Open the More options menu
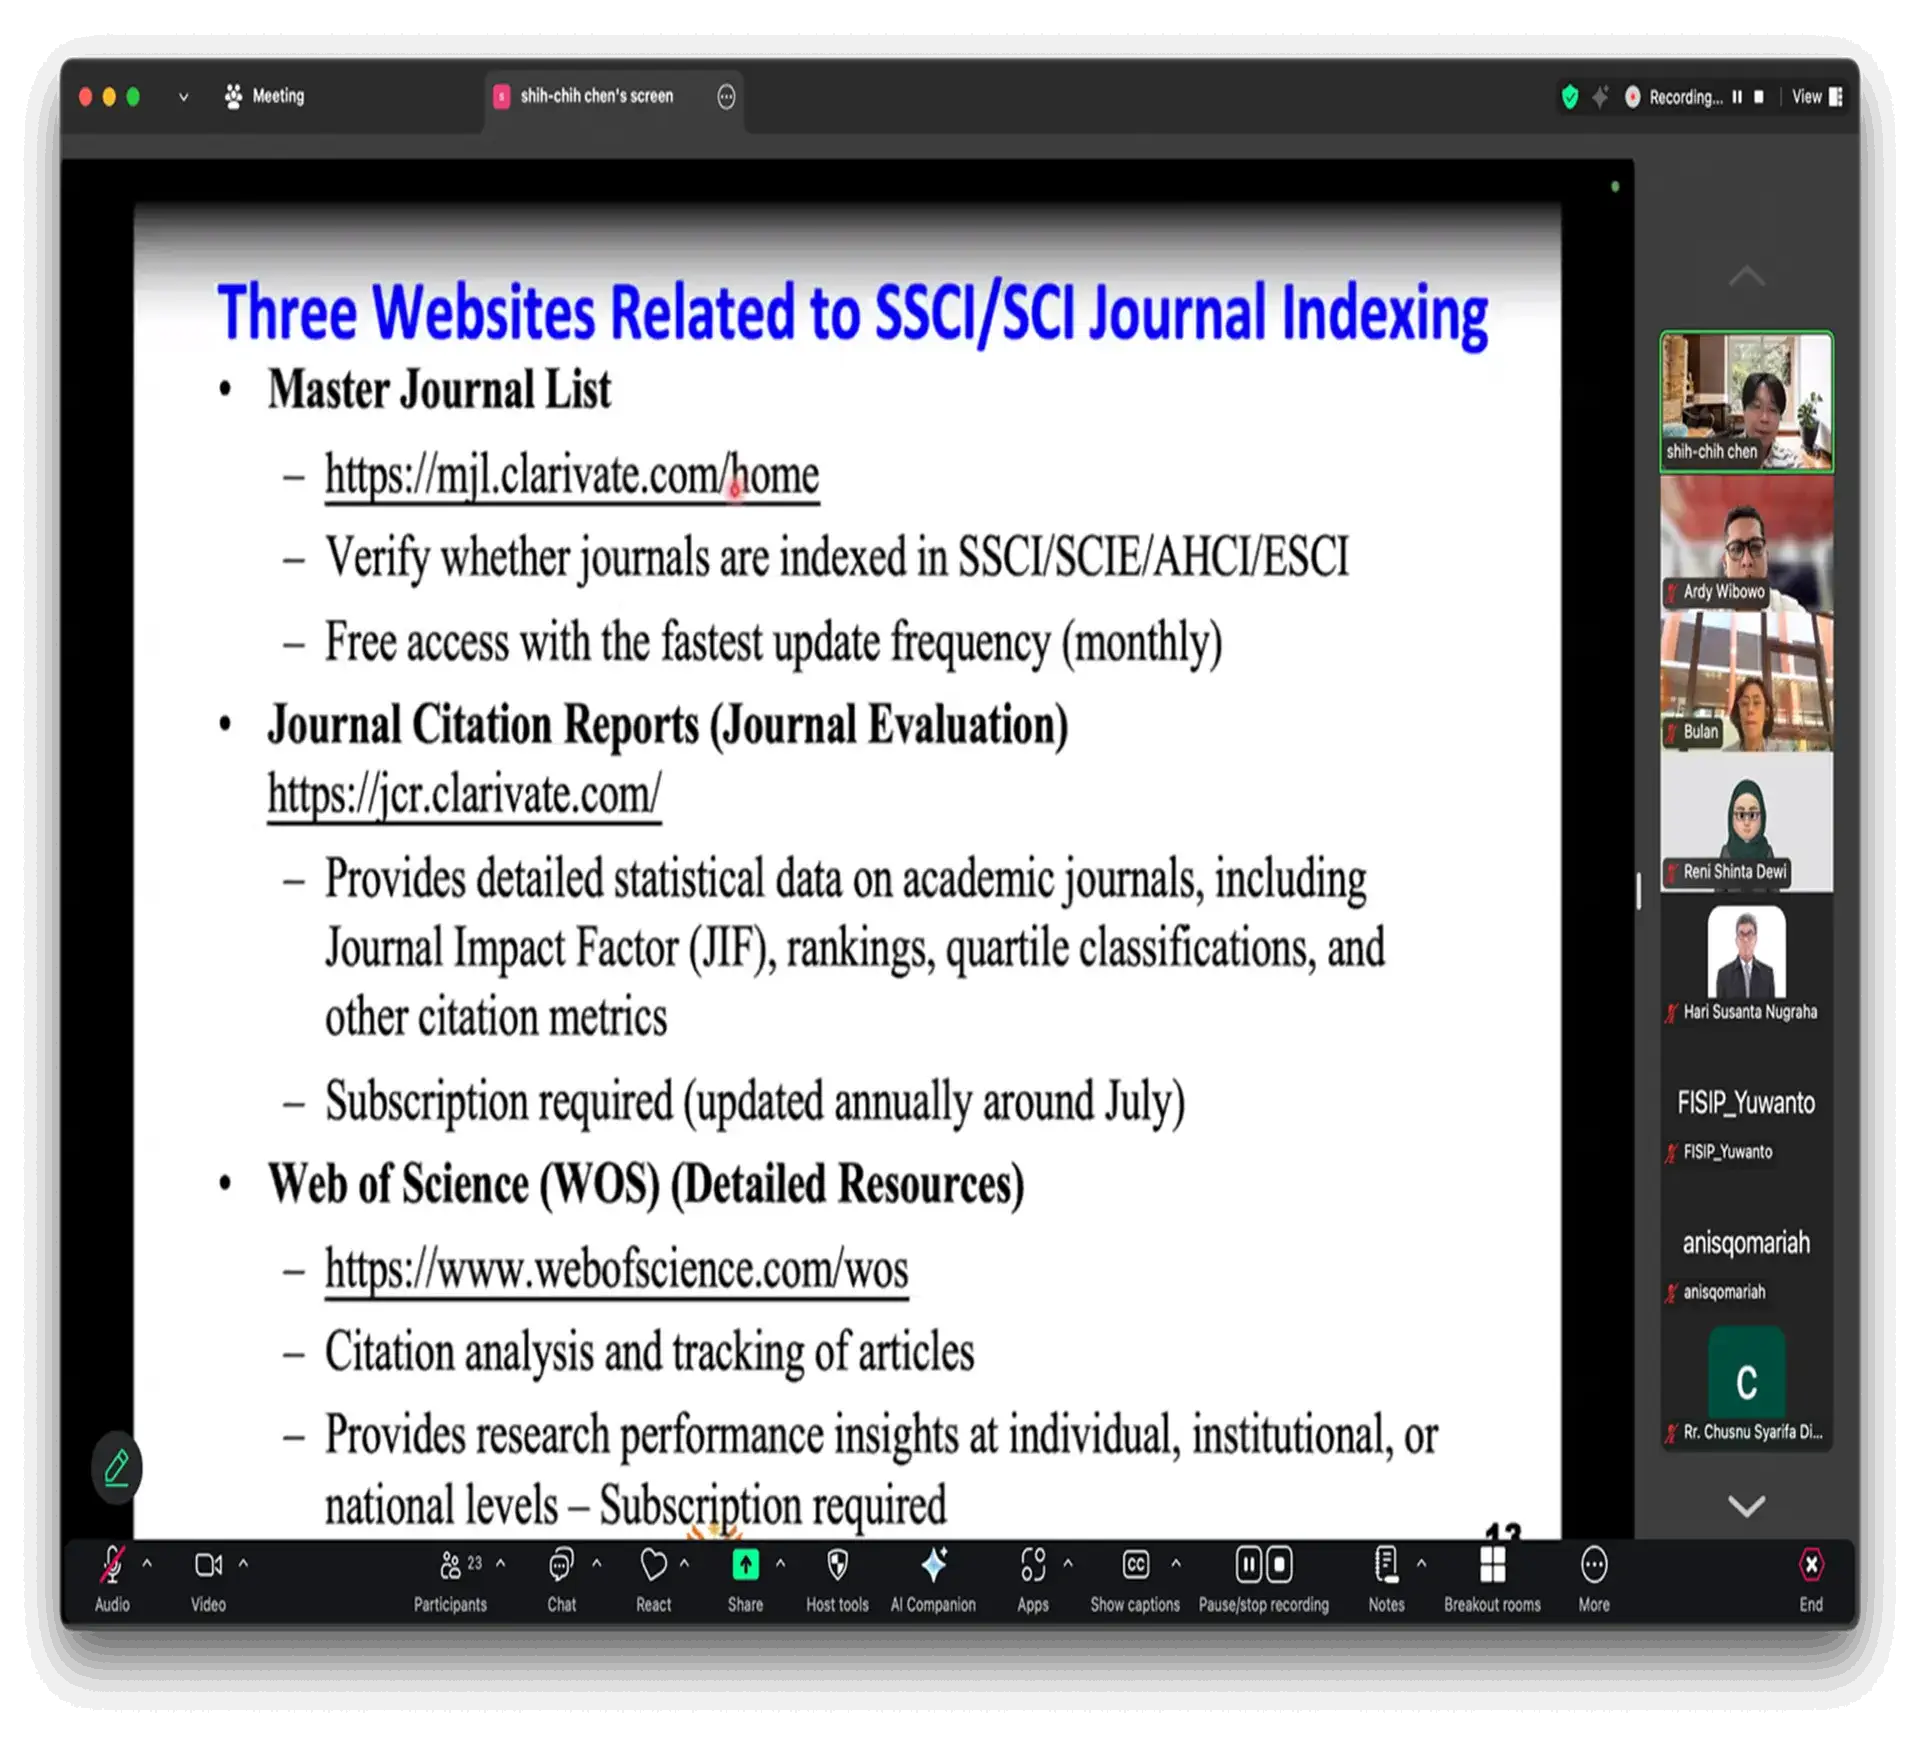Screen dimensions: 1920x1745 1594,1566
